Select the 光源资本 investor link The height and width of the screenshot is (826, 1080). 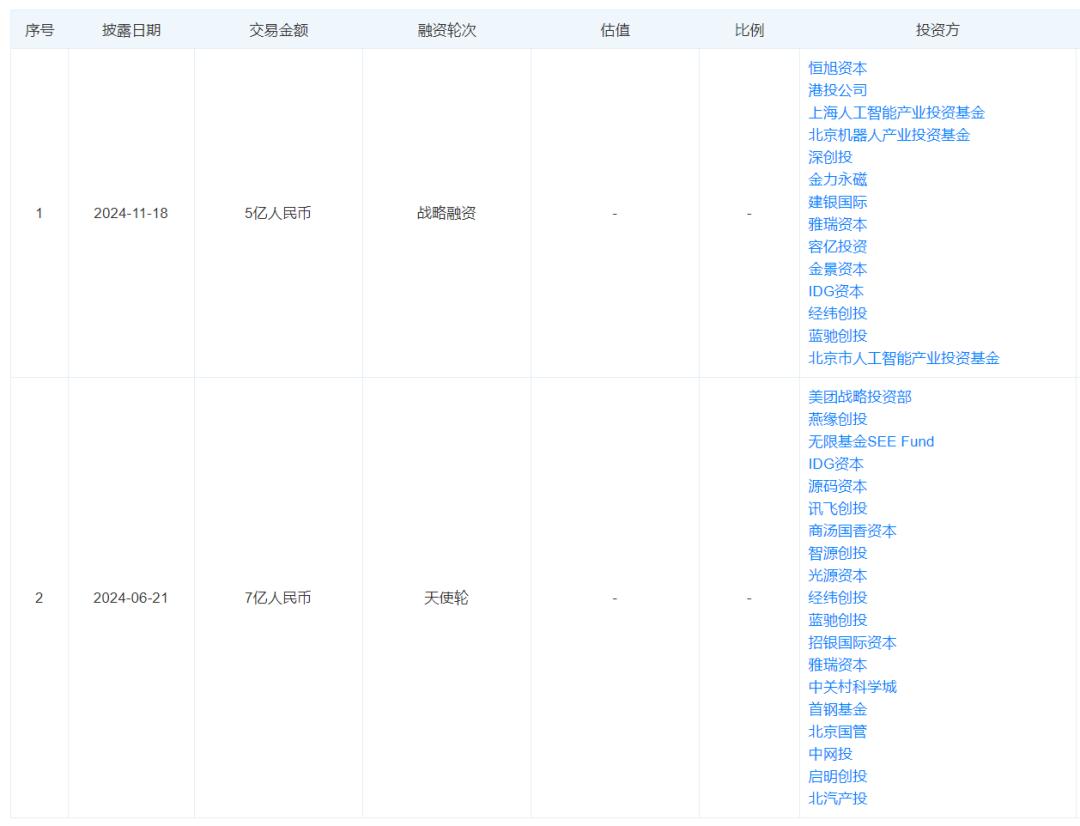pos(837,576)
